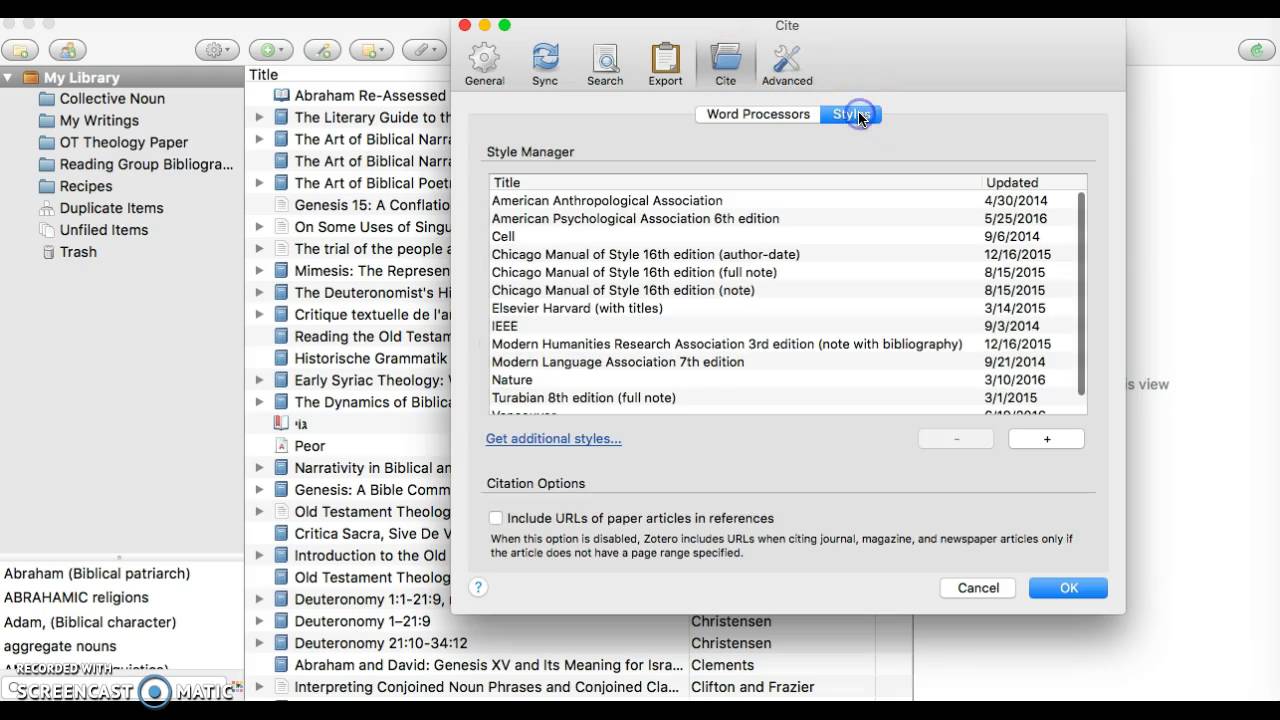
Task: Click book icon beside Deuteronomy 21:10-34:12
Action: 281,643
